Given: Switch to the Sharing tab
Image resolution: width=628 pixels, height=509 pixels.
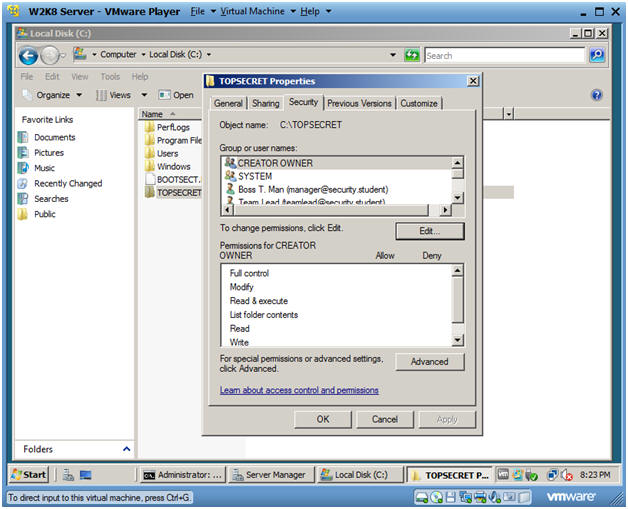Looking at the screenshot, I should [x=266, y=103].
